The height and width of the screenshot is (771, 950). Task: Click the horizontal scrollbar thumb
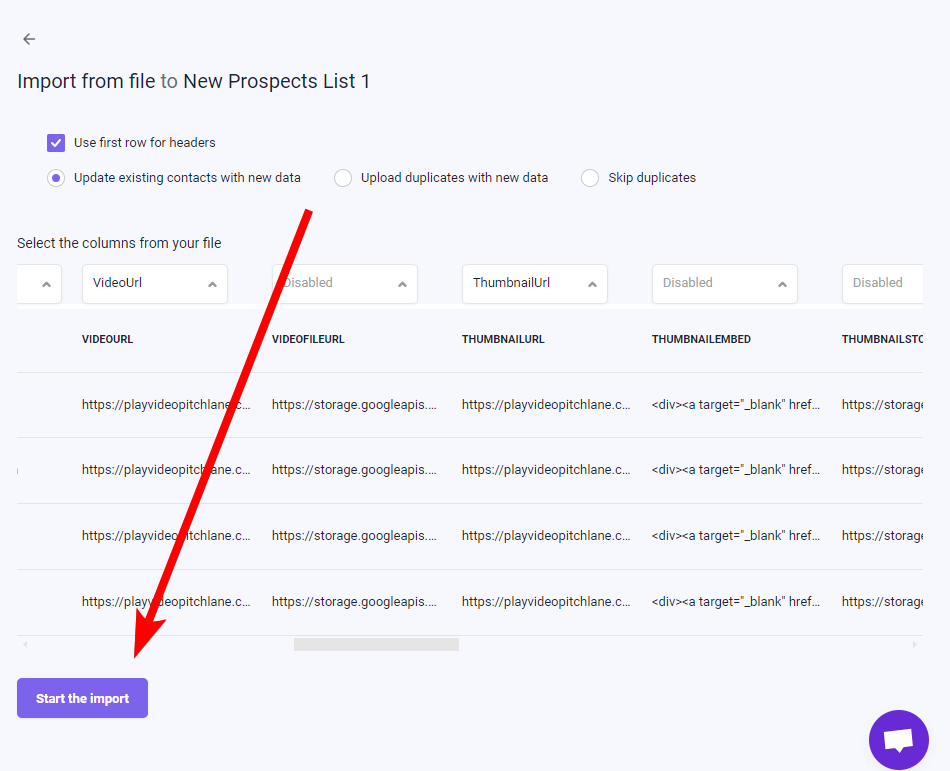tap(376, 644)
